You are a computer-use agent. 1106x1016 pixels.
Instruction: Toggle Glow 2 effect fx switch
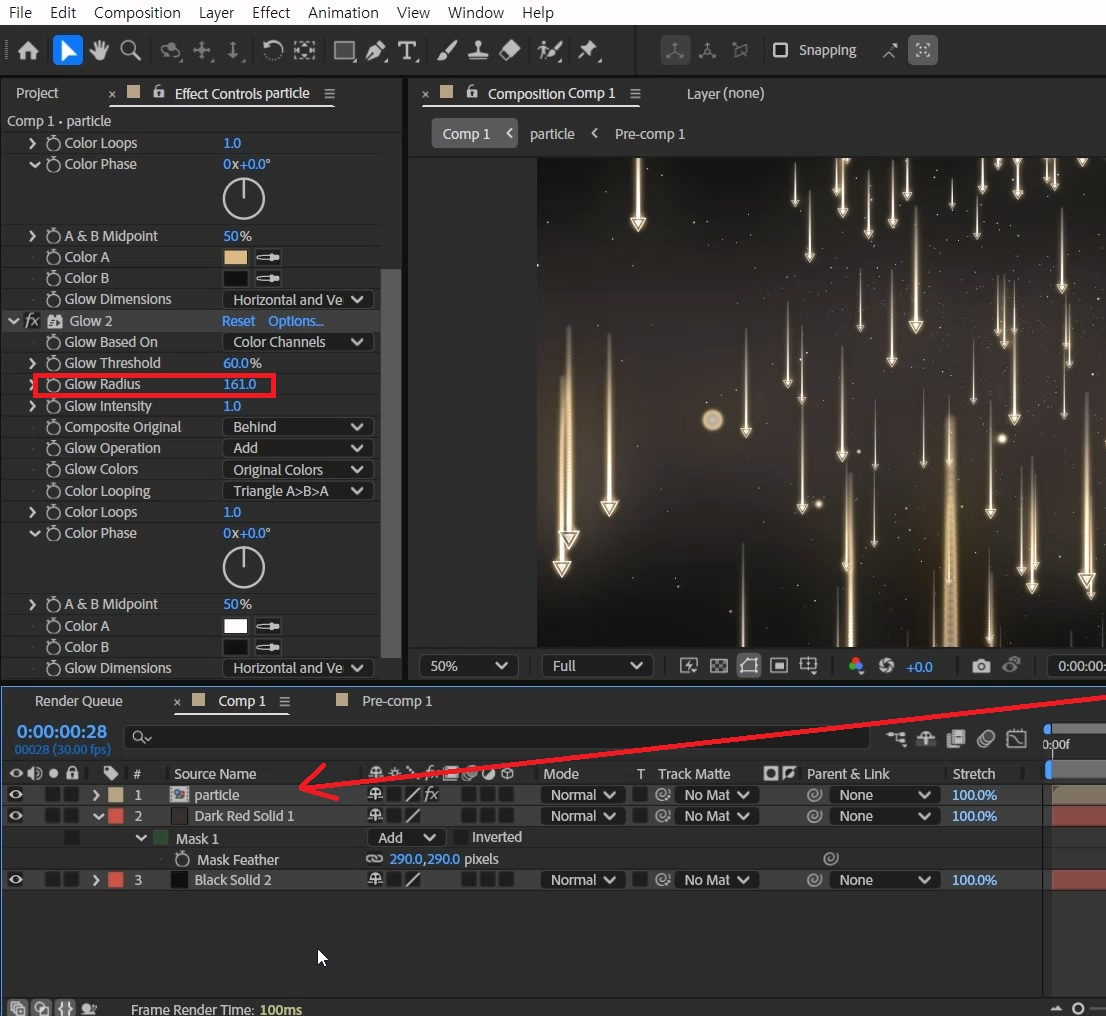point(32,321)
